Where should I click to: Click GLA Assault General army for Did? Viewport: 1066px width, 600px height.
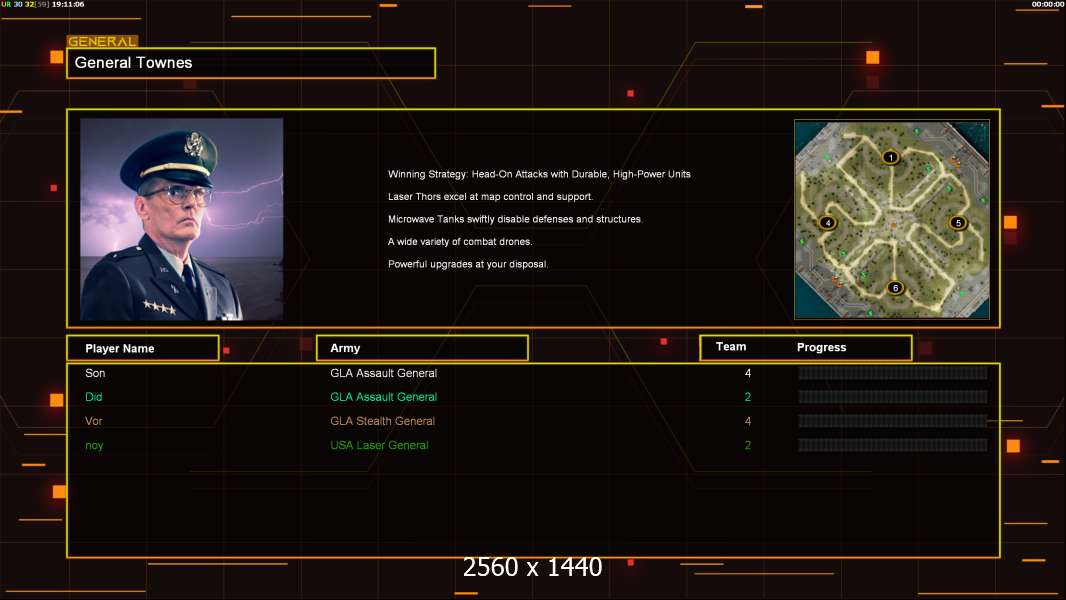coord(383,397)
